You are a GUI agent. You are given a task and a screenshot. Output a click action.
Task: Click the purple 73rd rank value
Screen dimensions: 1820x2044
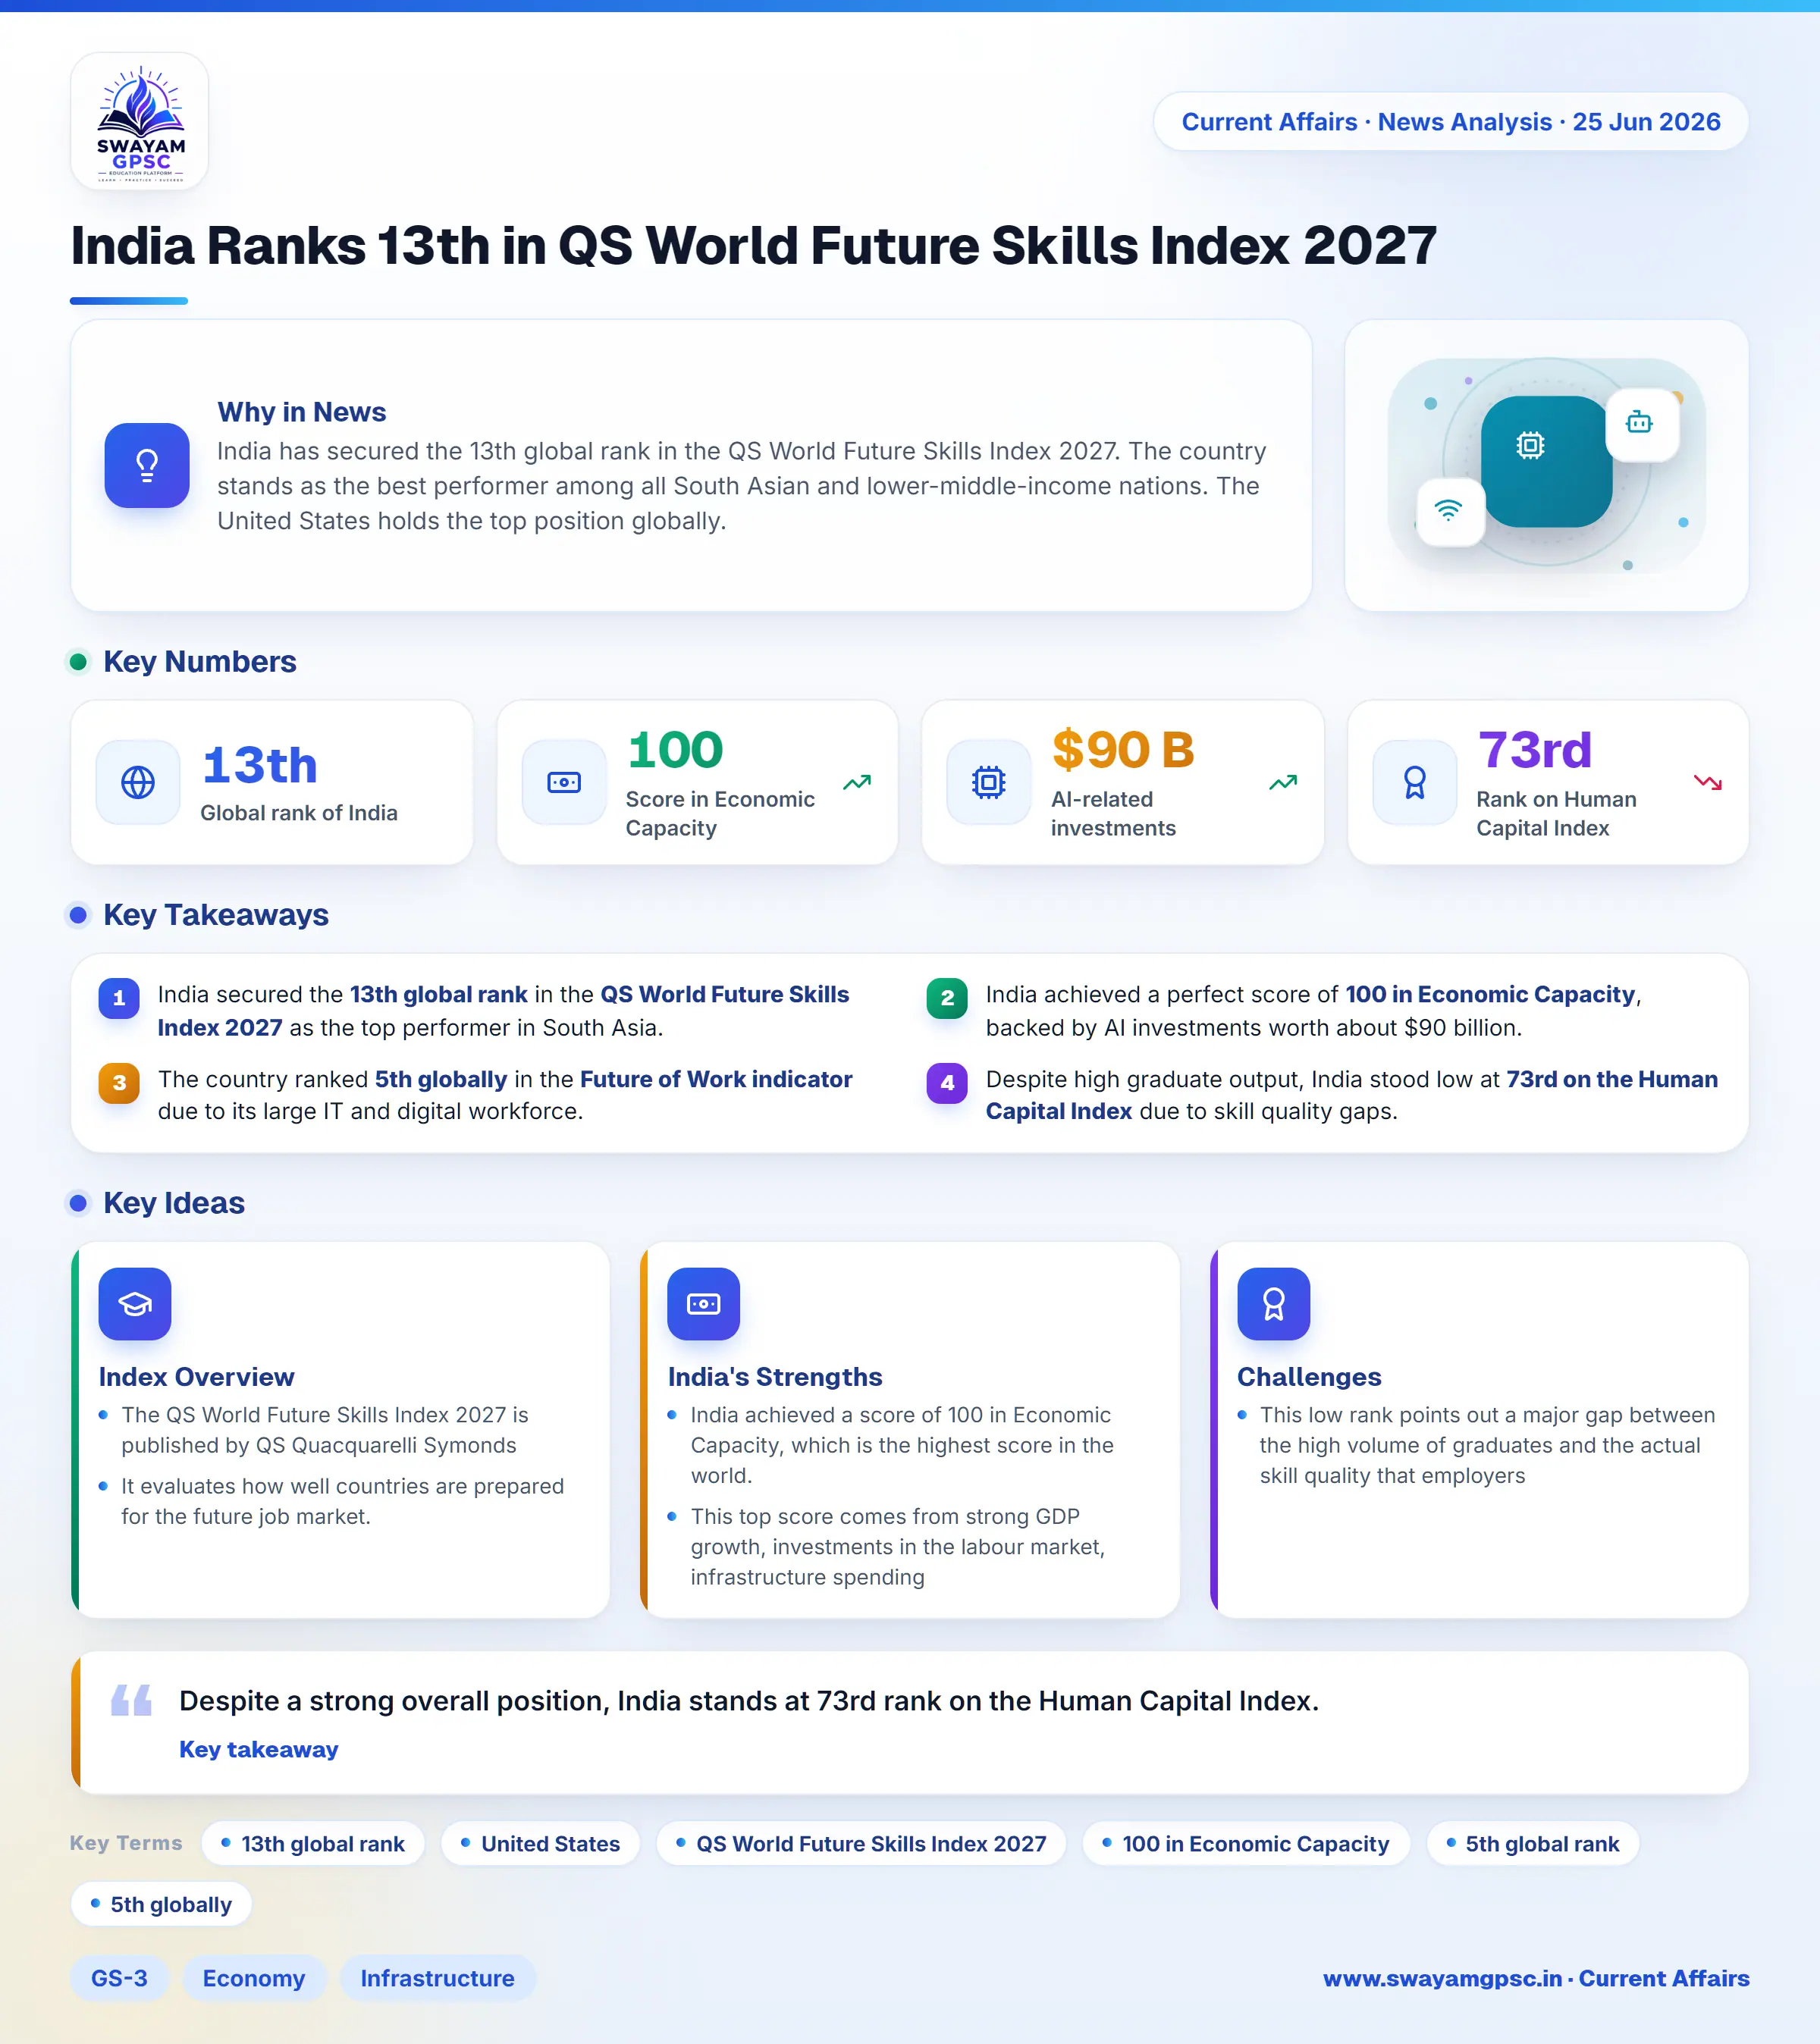click(x=1535, y=750)
